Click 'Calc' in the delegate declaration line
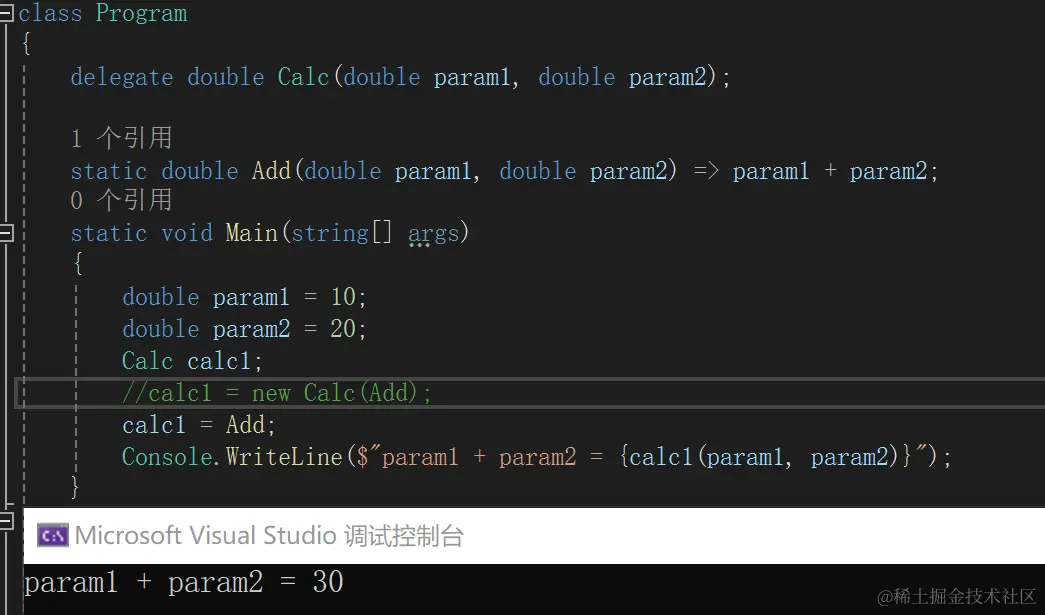The height and width of the screenshot is (615, 1045). (303, 77)
